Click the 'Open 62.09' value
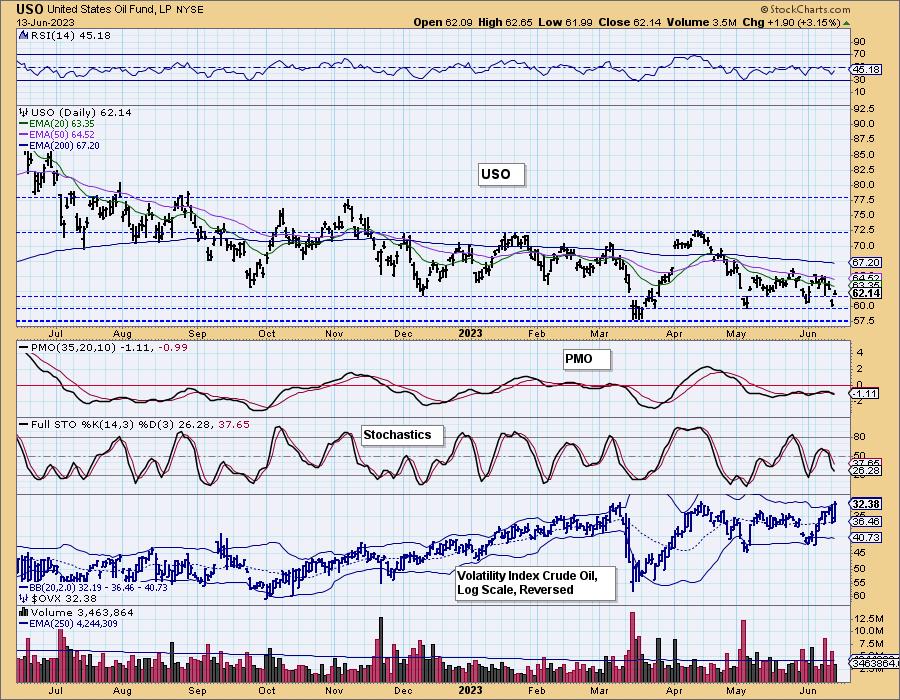Screen dimensions: 900x700 tap(443, 22)
